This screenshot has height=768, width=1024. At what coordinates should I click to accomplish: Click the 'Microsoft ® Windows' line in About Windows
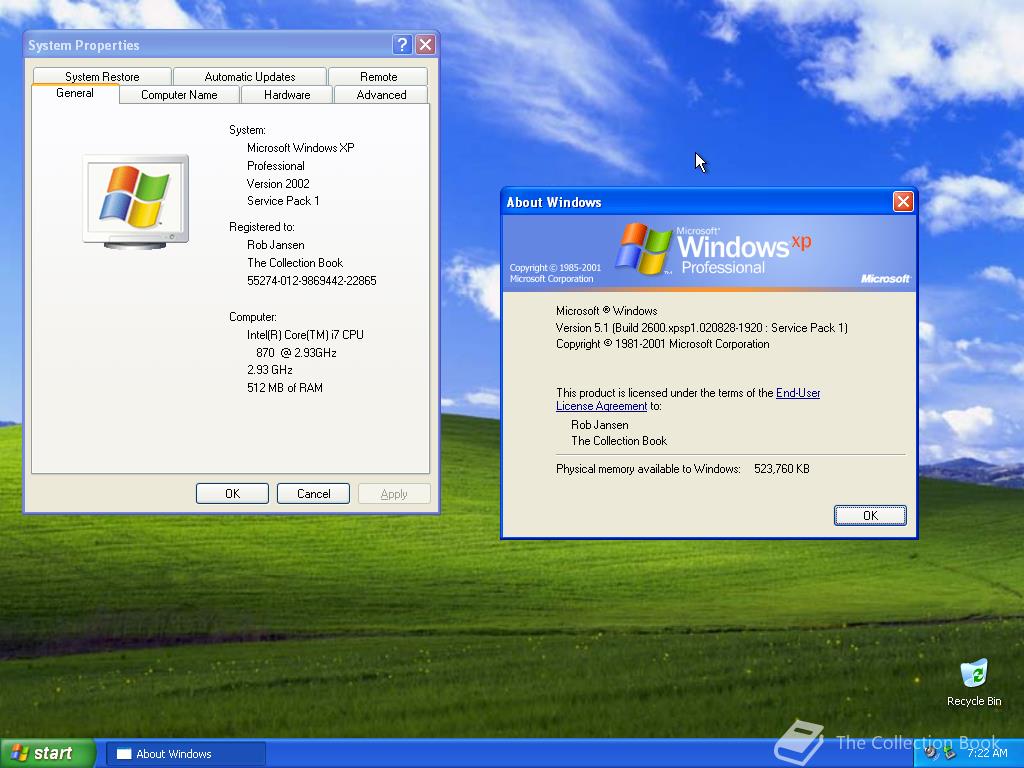pyautogui.click(x=606, y=311)
